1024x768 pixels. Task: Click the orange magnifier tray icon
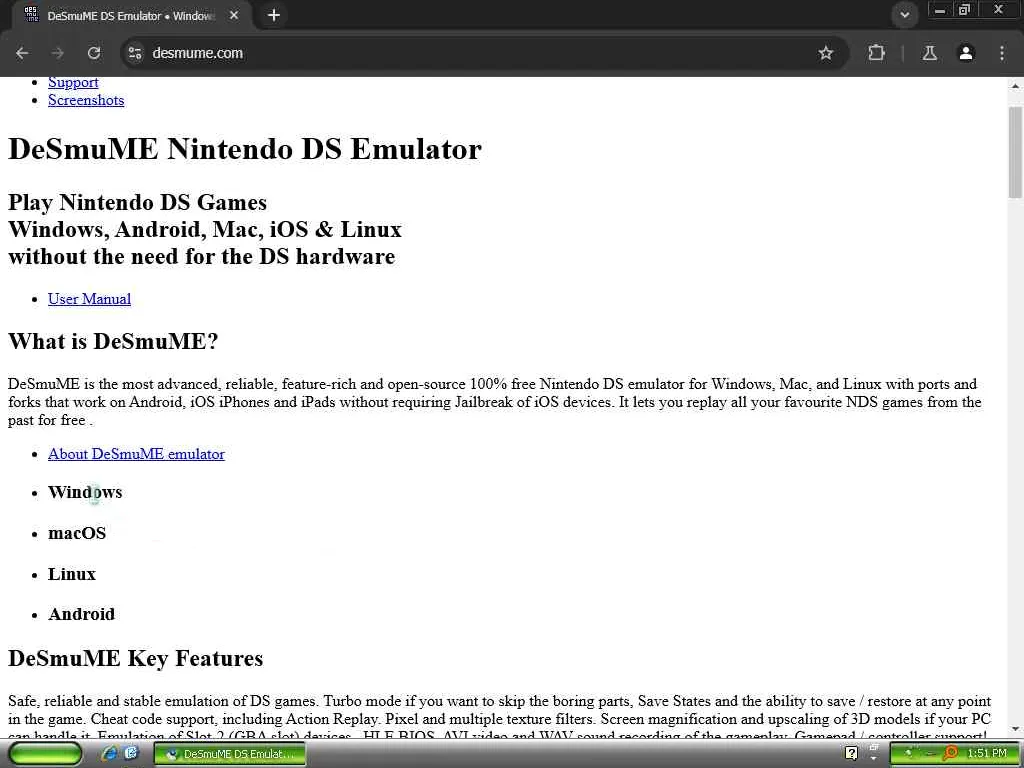pyautogui.click(x=951, y=754)
